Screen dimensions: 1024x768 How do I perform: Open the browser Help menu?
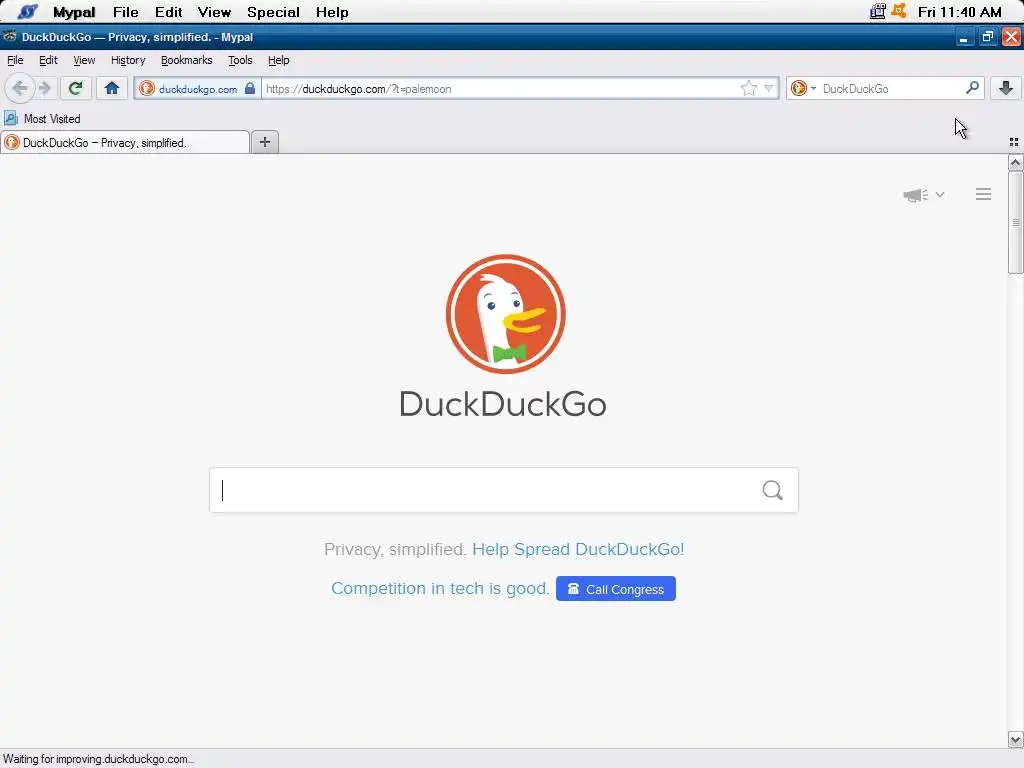pyautogui.click(x=279, y=60)
